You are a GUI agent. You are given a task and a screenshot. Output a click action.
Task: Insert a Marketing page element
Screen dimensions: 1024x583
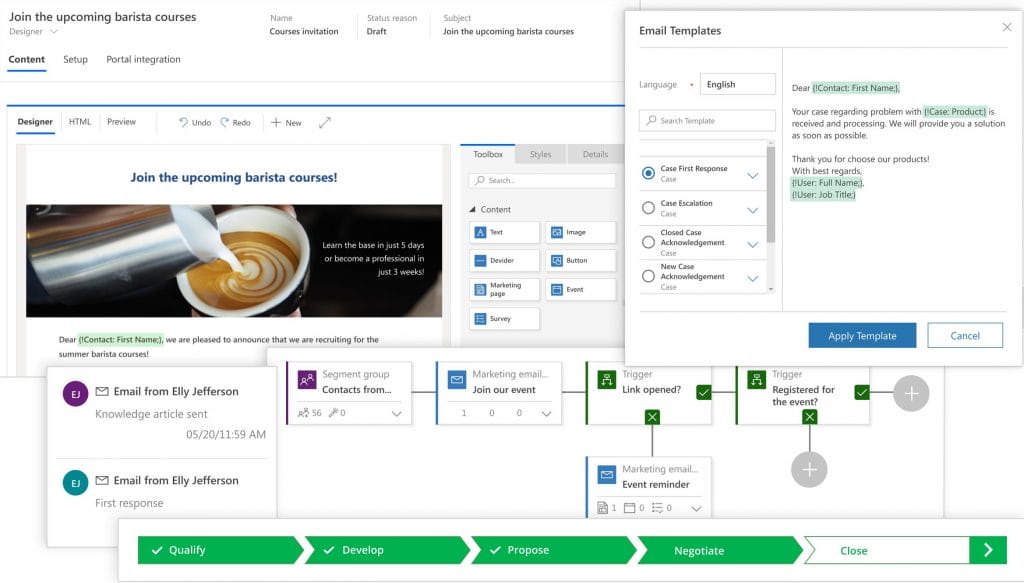coord(503,290)
